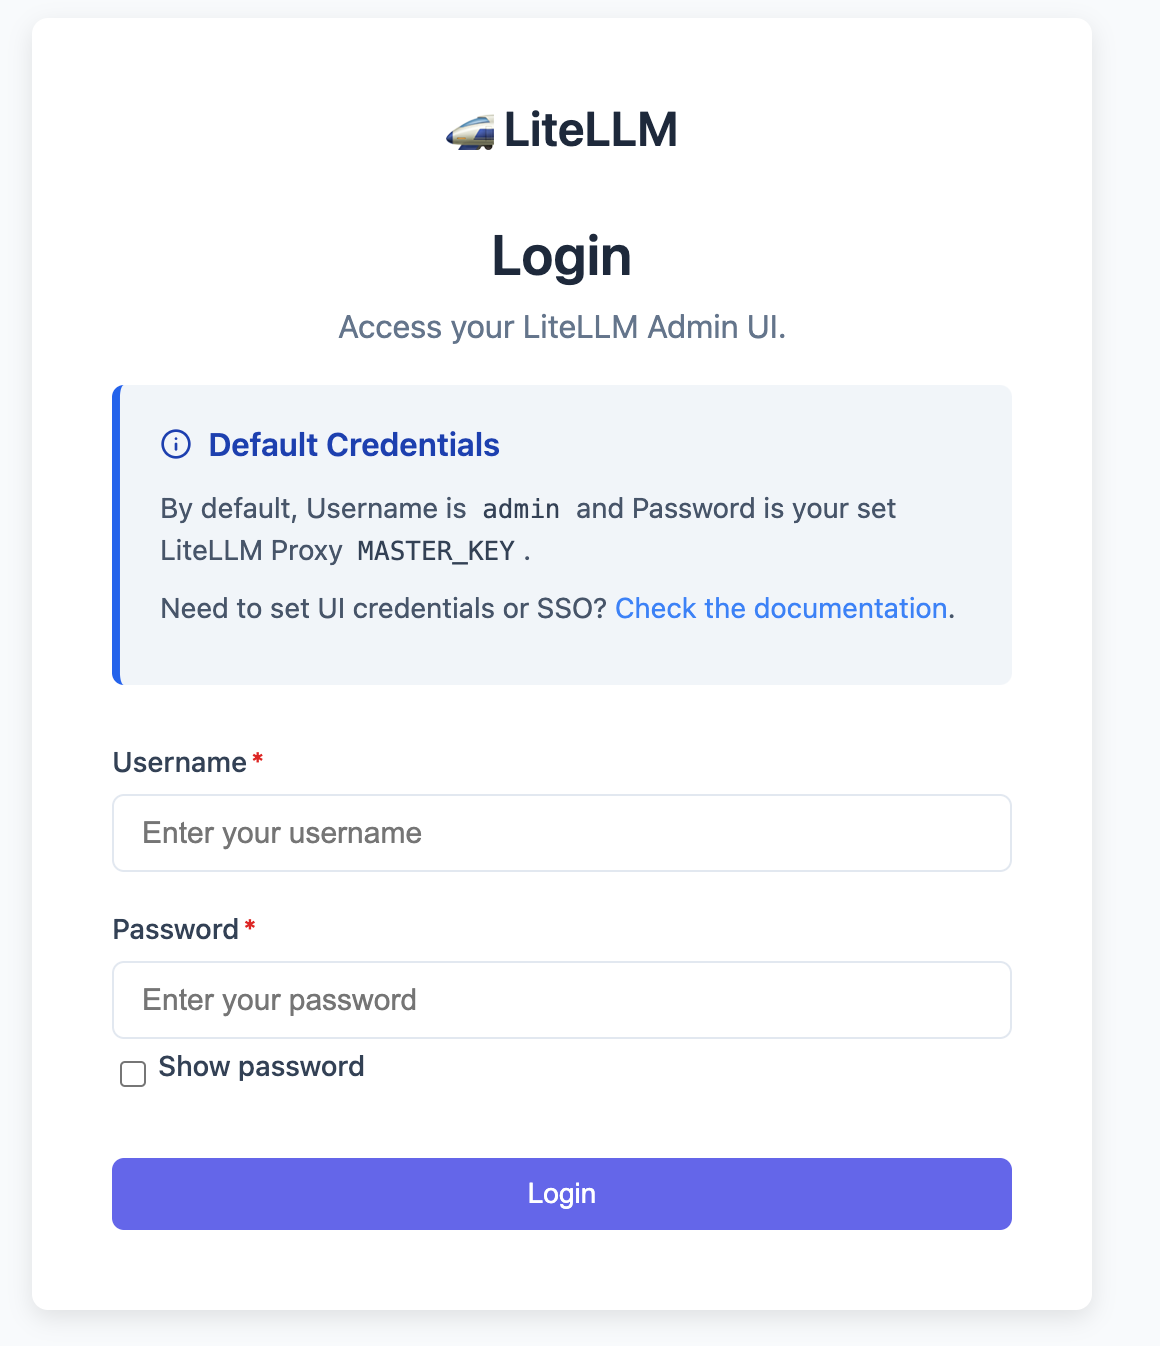Viewport: 1160px width, 1346px height.
Task: Click the large 'Login' page heading
Action: coord(562,256)
